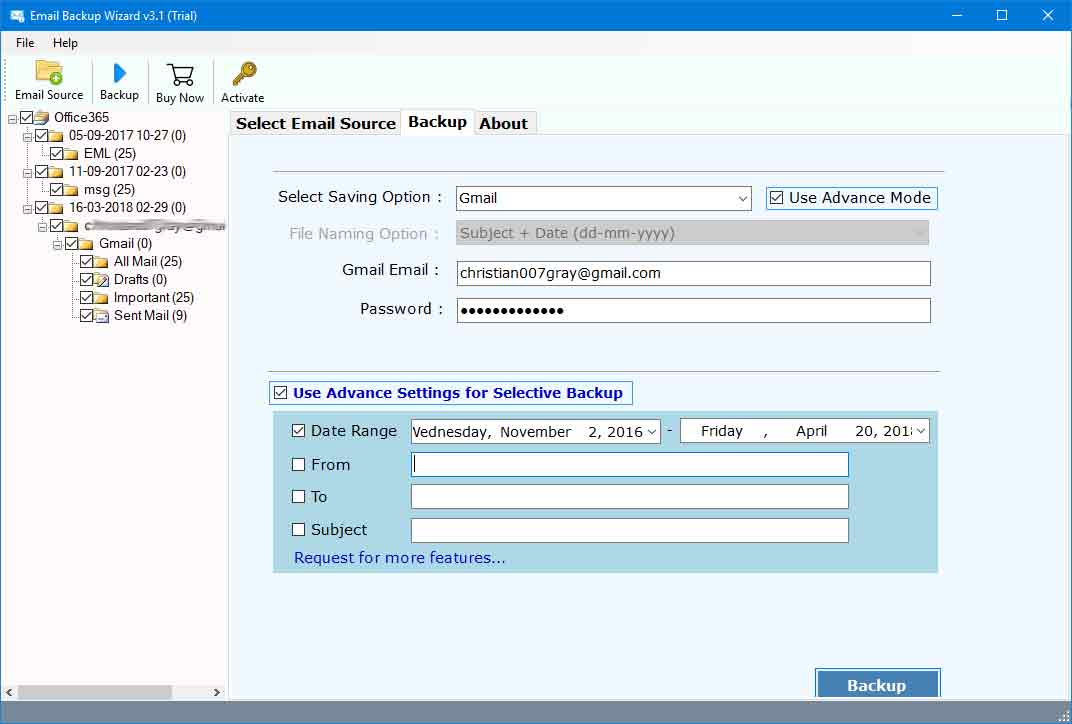
Task: Click the msg (25) folder icon
Action: pyautogui.click(x=71, y=190)
